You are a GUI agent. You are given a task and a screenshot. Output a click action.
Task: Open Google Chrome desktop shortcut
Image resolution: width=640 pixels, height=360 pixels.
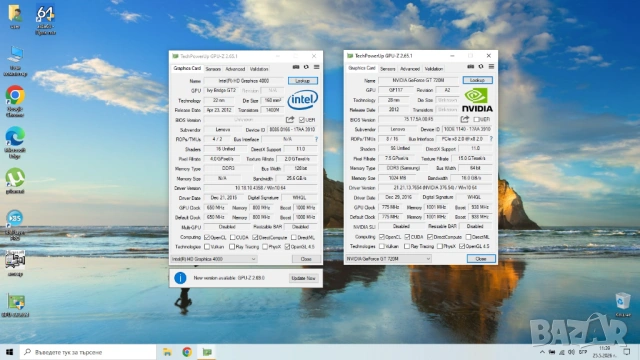[15, 101]
